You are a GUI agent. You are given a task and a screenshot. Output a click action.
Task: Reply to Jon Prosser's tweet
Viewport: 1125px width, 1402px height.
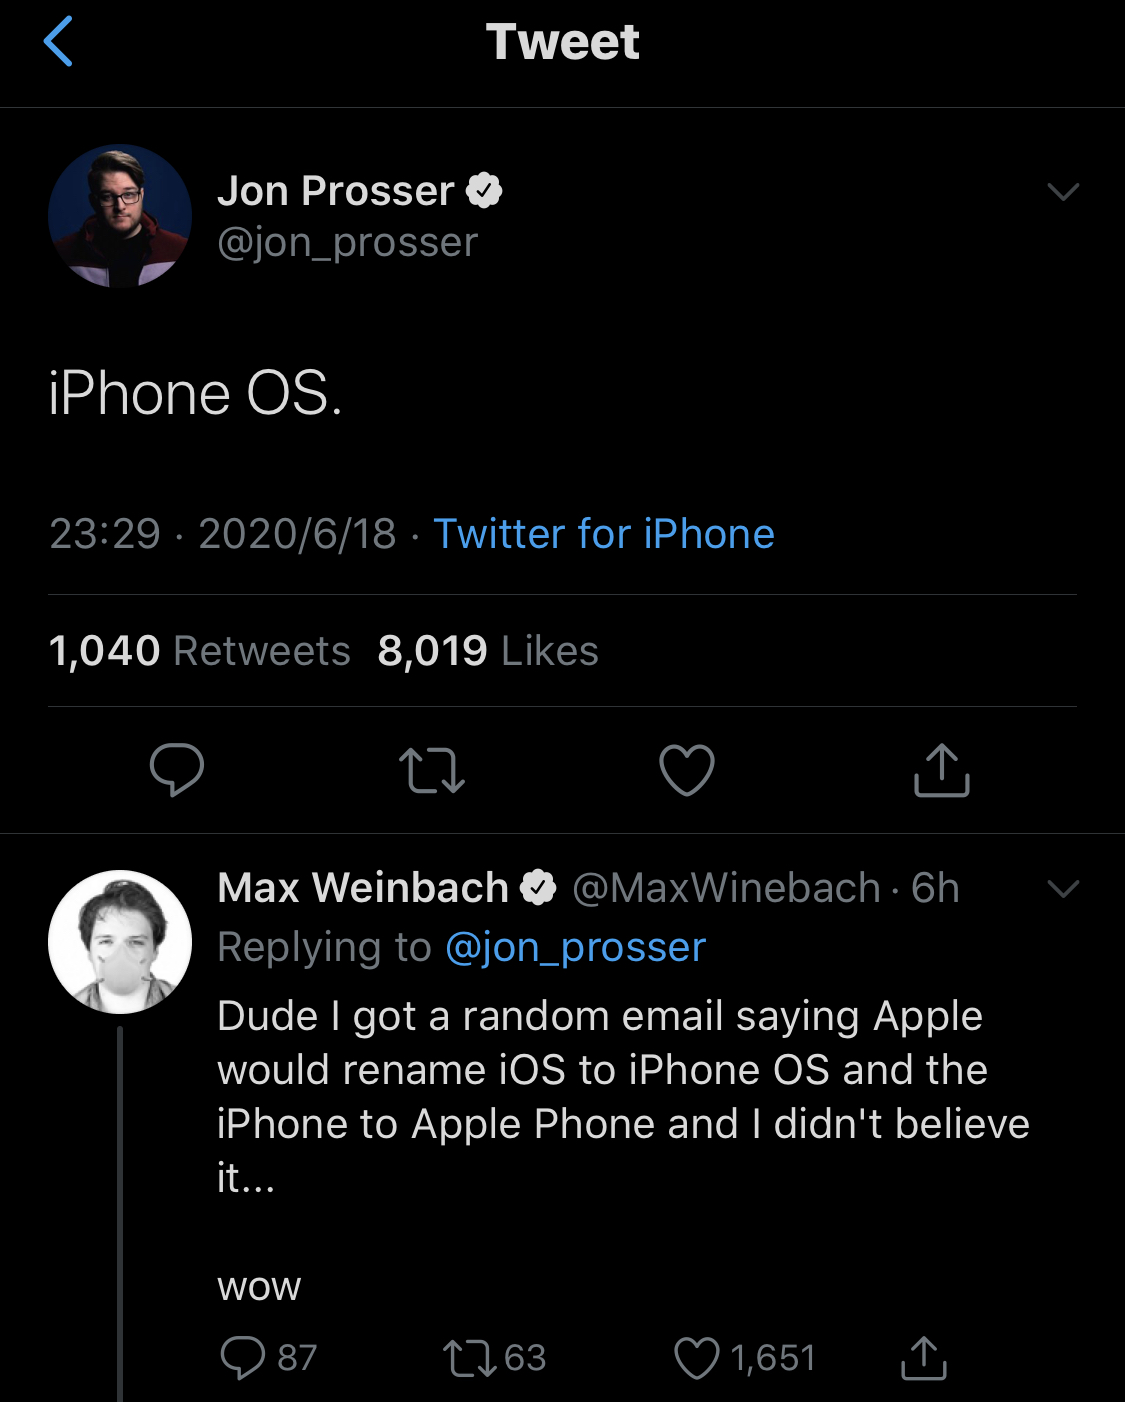pos(178,770)
